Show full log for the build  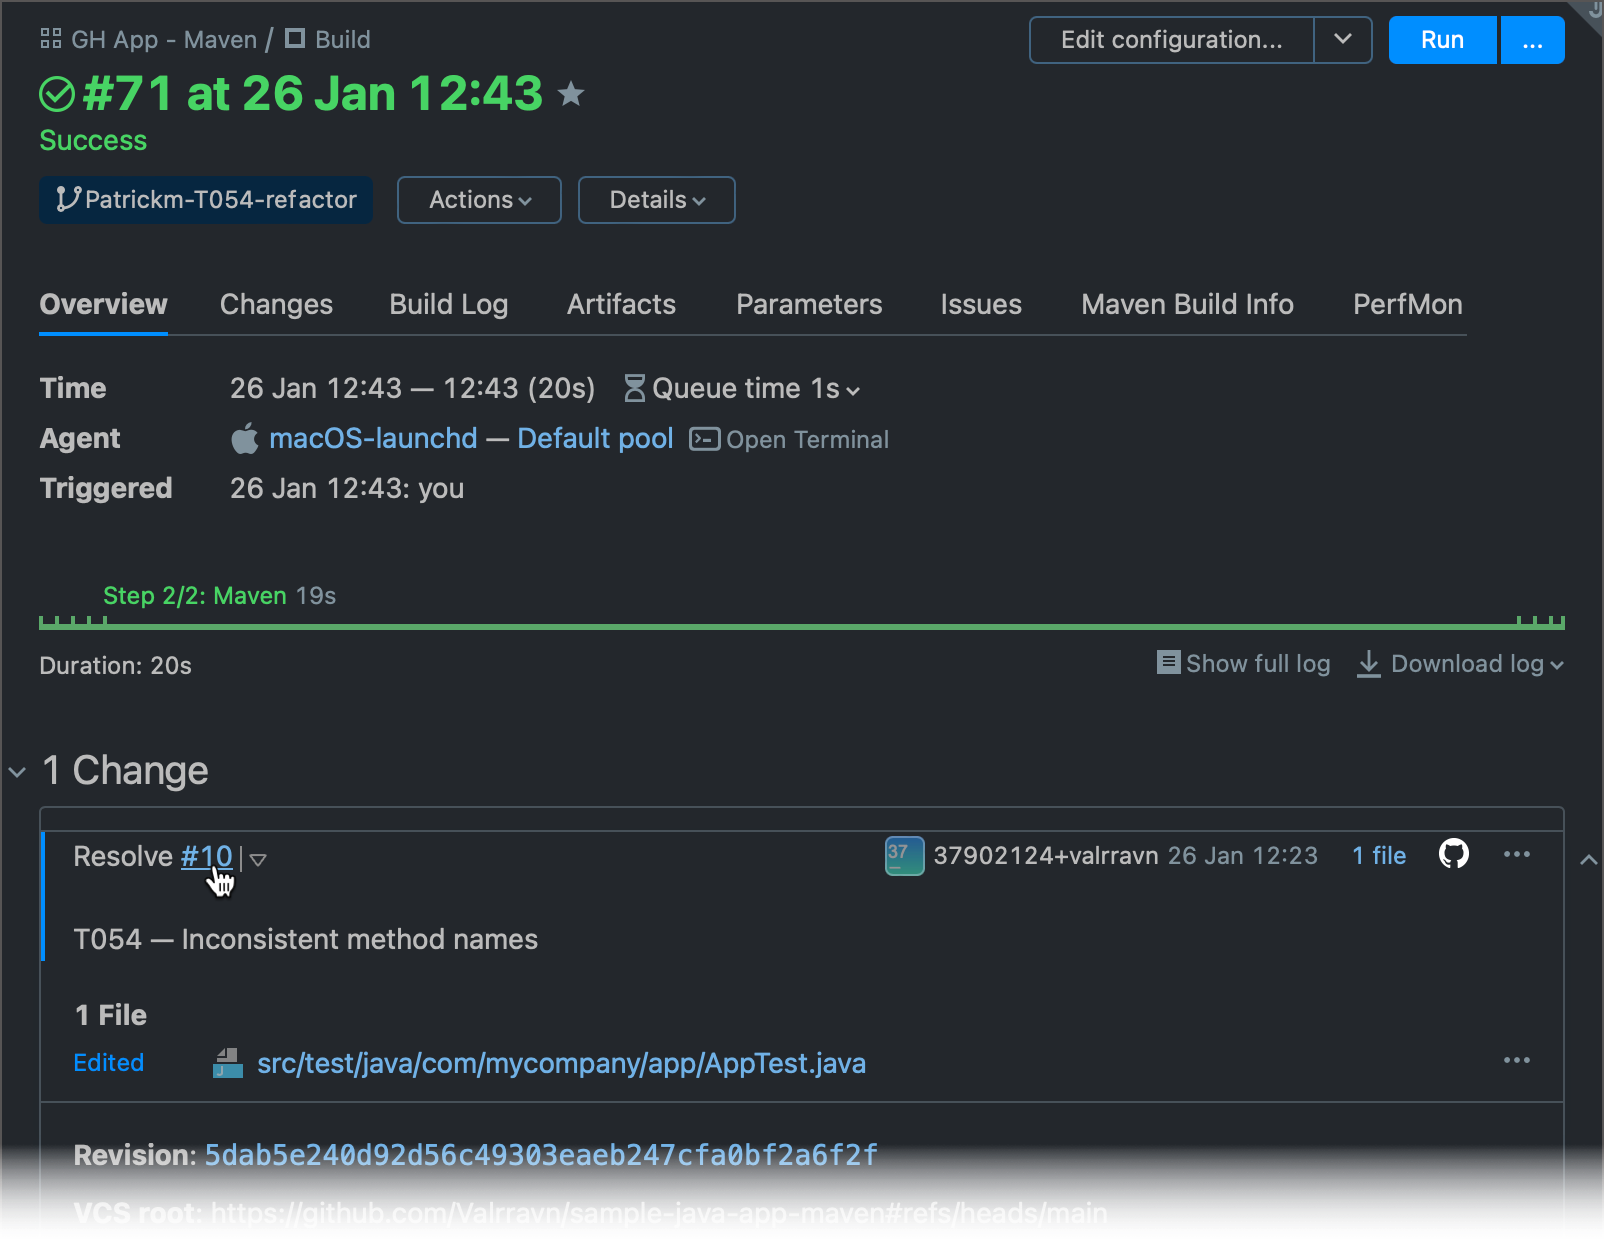1243,663
